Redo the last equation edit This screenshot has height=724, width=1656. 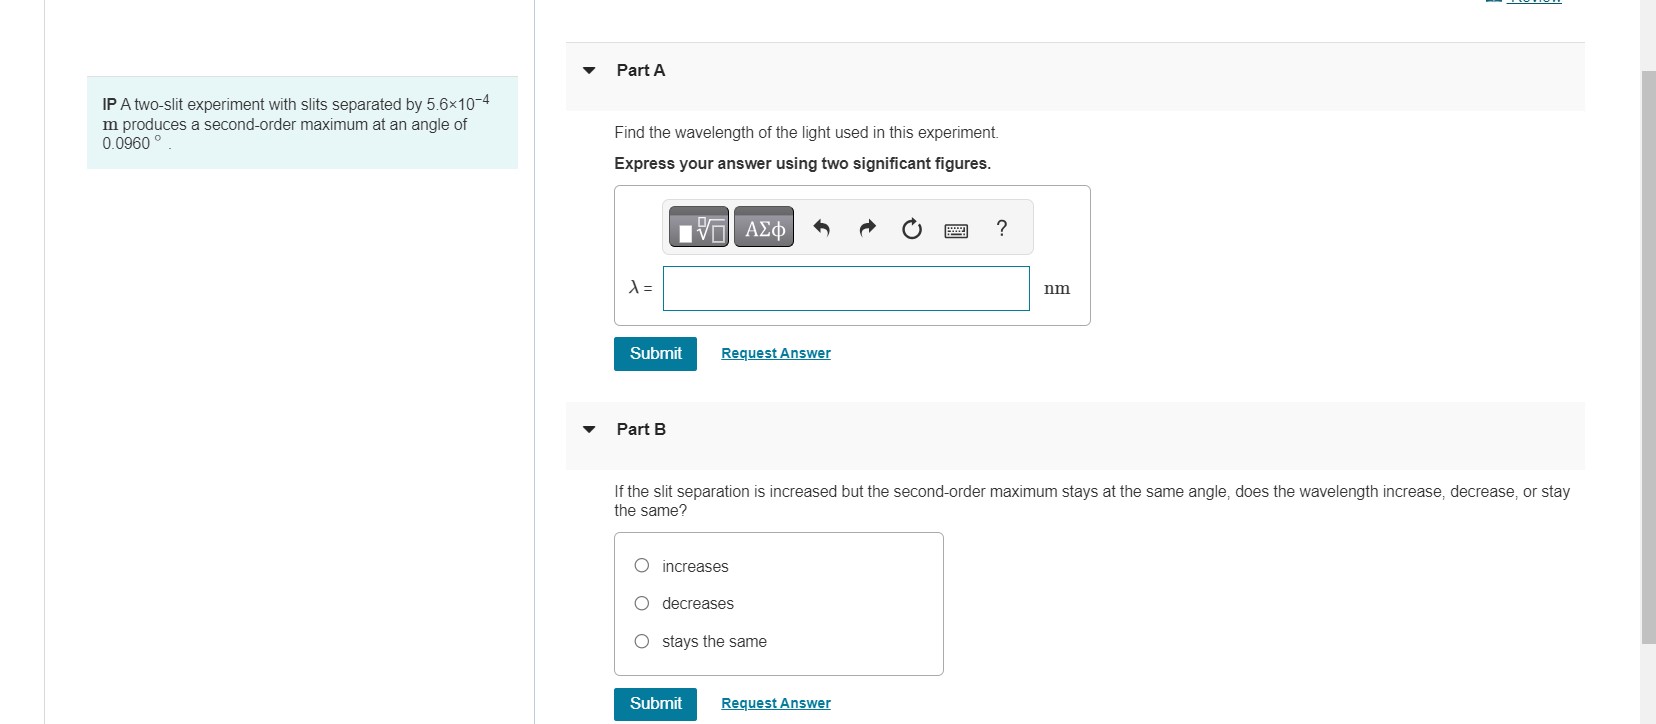pos(866,227)
